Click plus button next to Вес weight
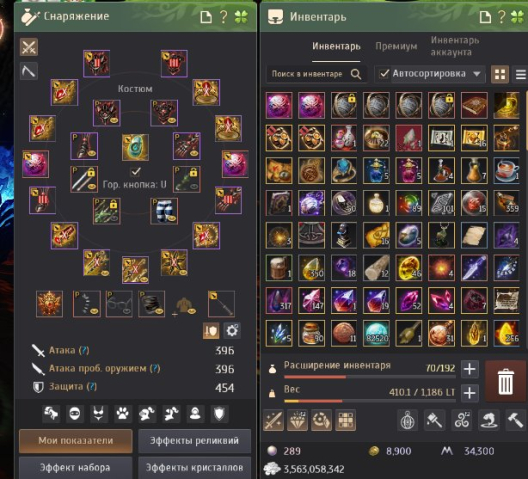 coord(470,393)
